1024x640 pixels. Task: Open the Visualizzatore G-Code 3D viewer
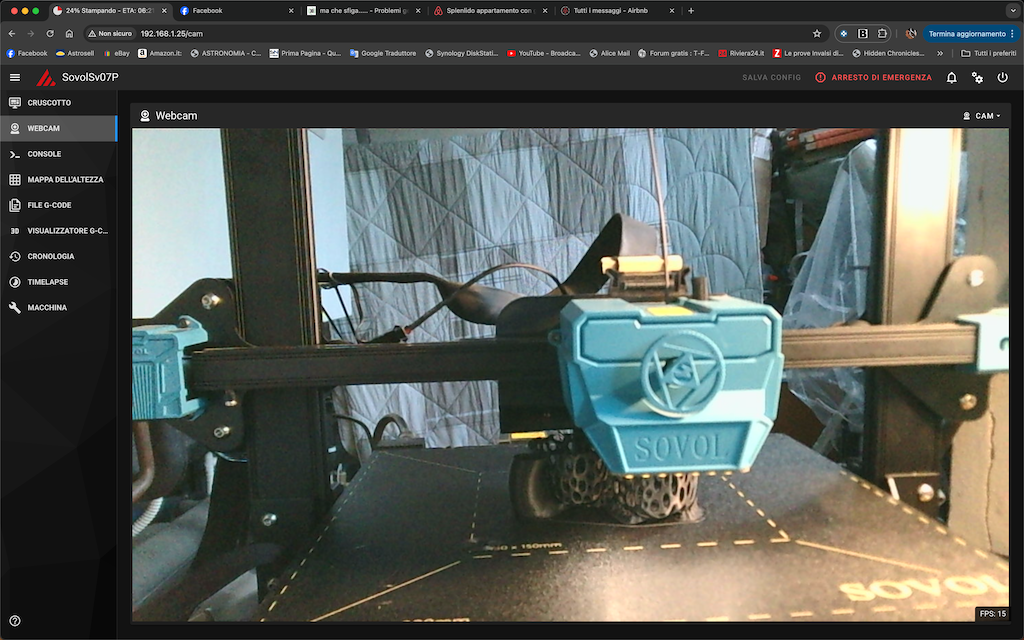(x=66, y=231)
